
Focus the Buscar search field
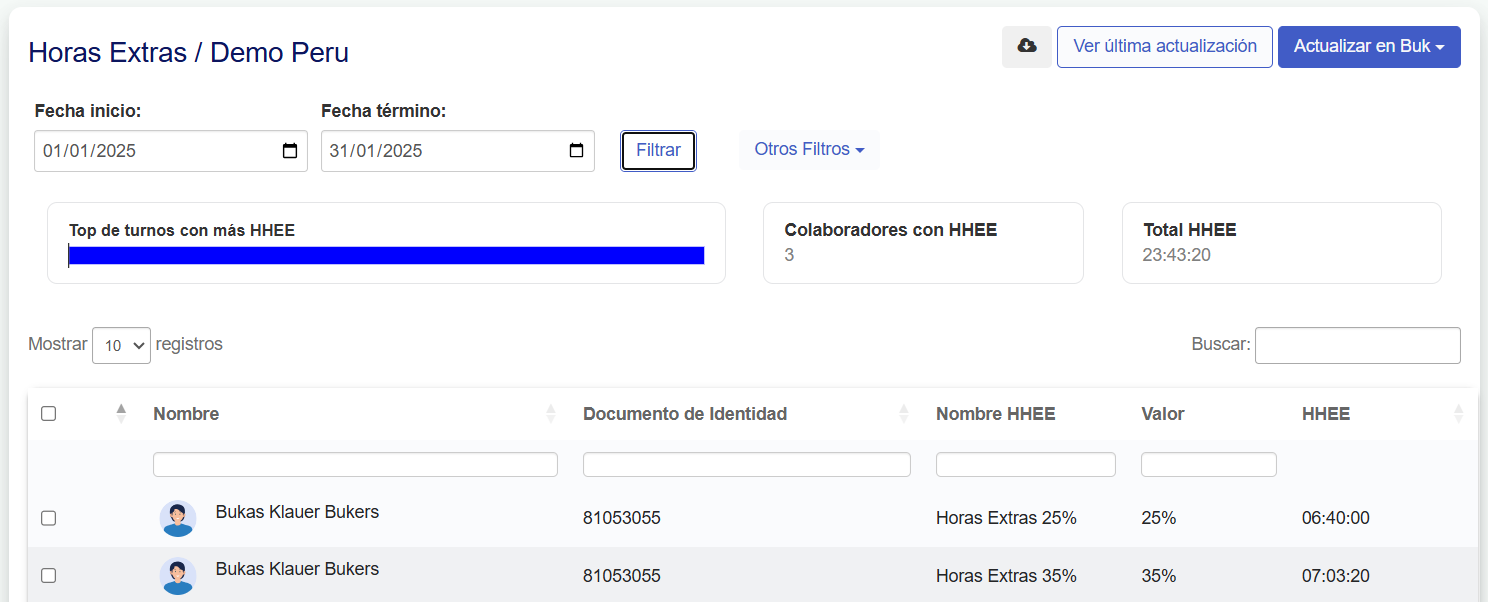tap(1357, 345)
